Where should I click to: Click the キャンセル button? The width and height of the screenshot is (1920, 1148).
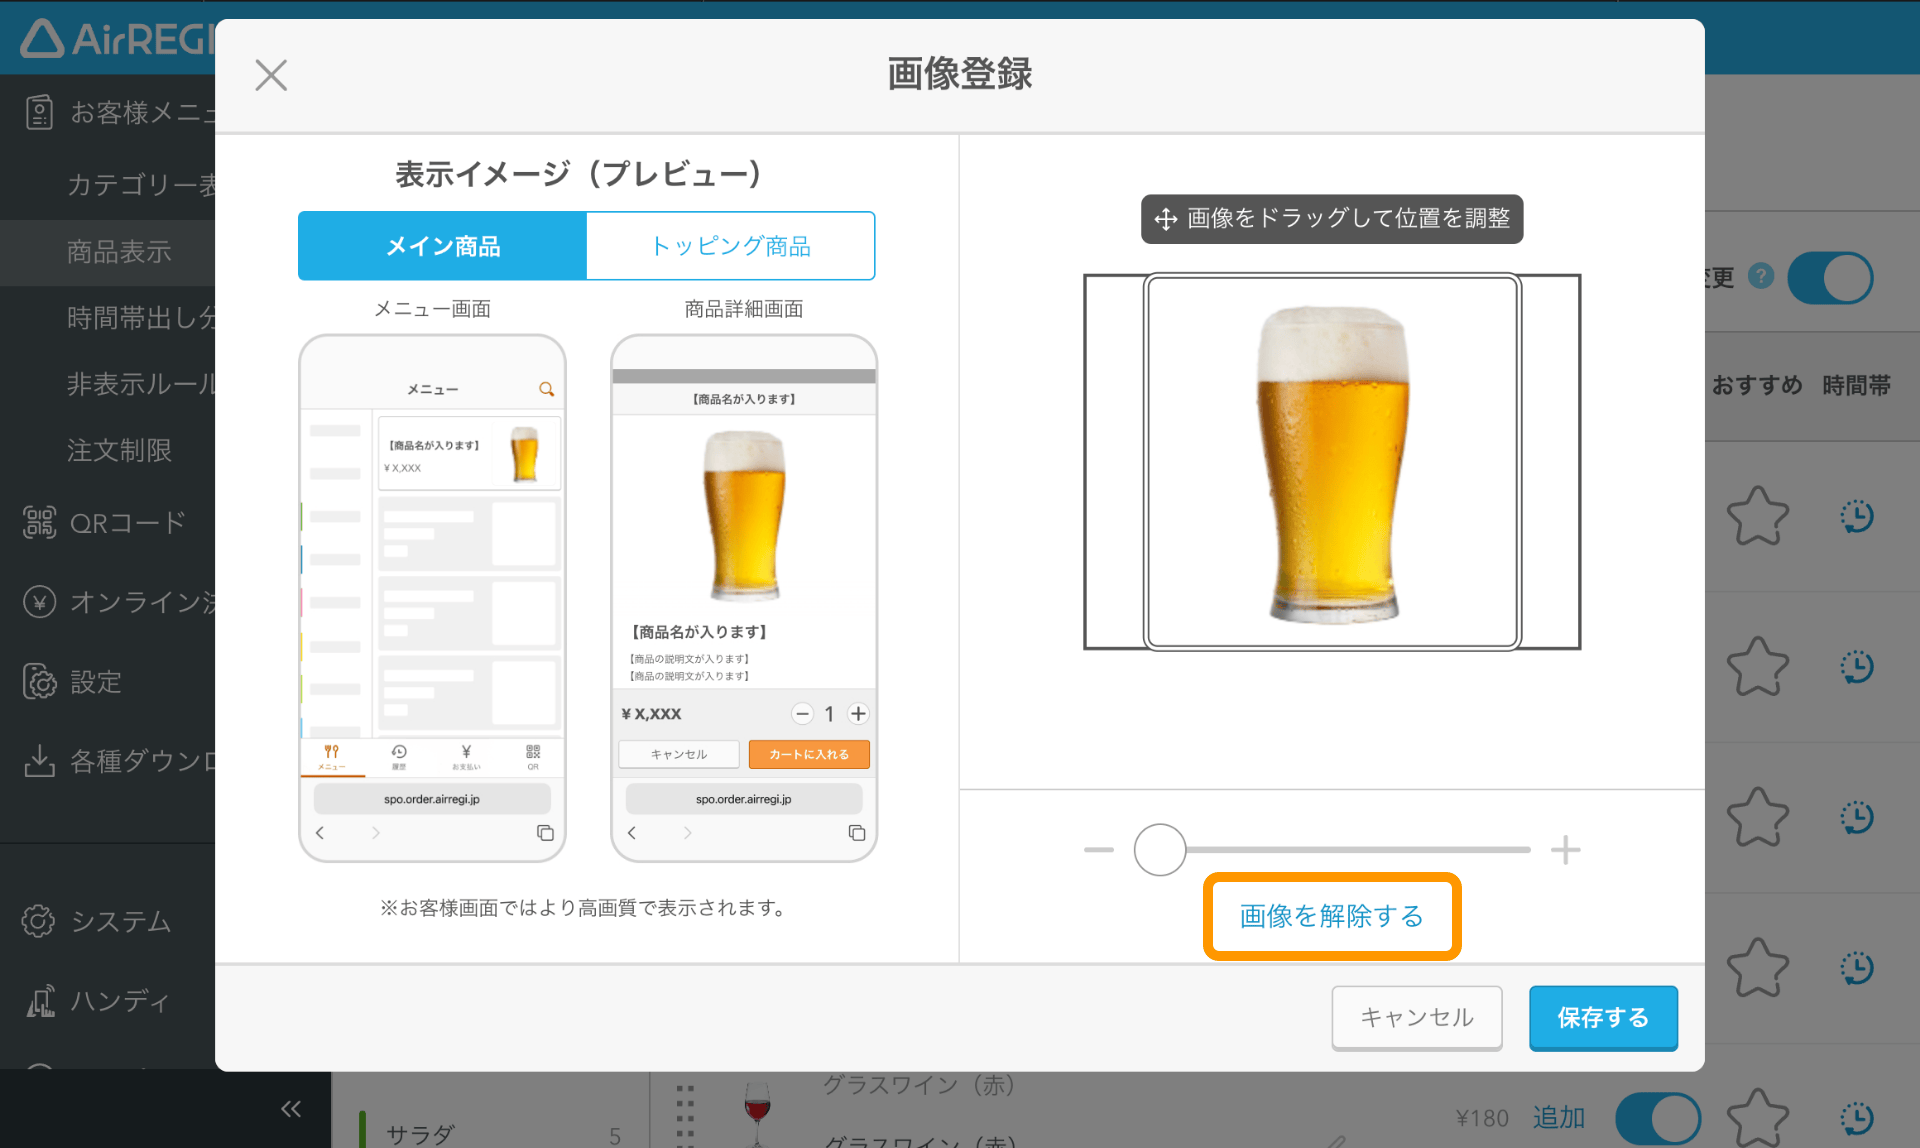[x=1416, y=1018]
